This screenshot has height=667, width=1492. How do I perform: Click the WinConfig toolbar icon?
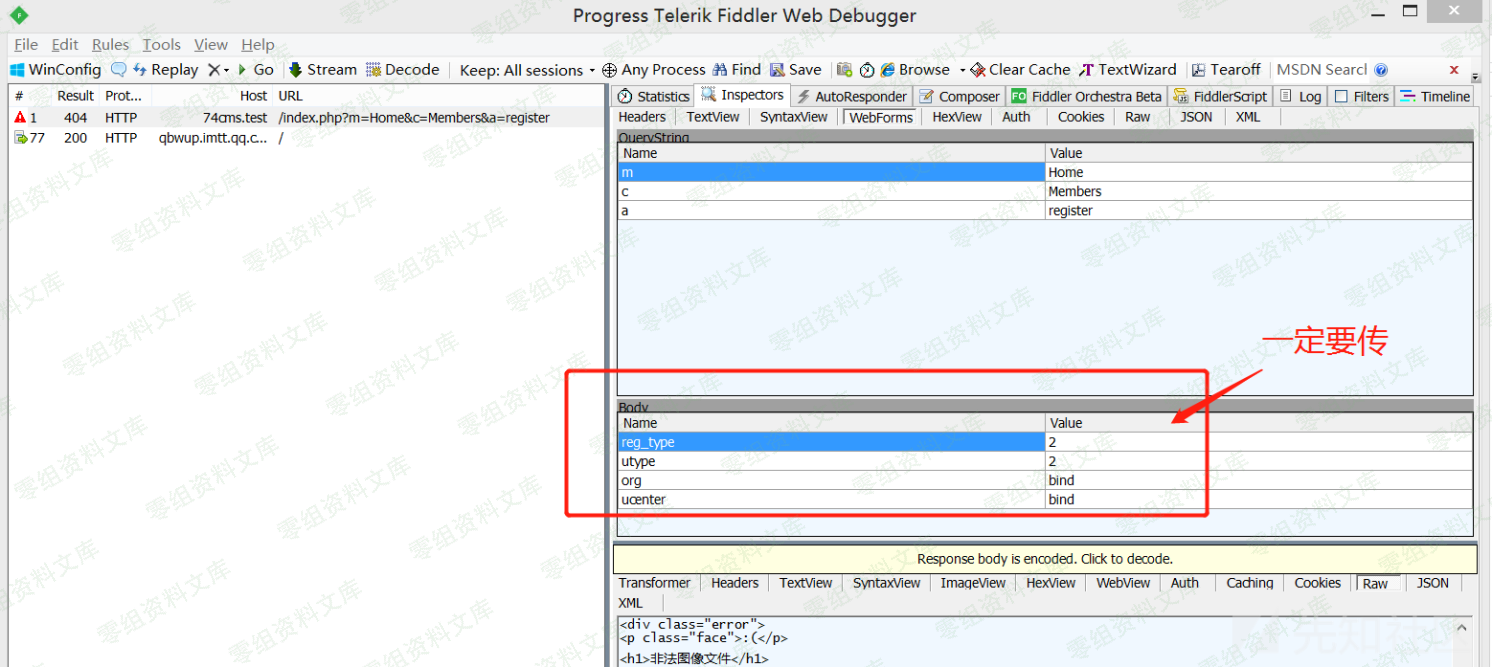tap(17, 70)
